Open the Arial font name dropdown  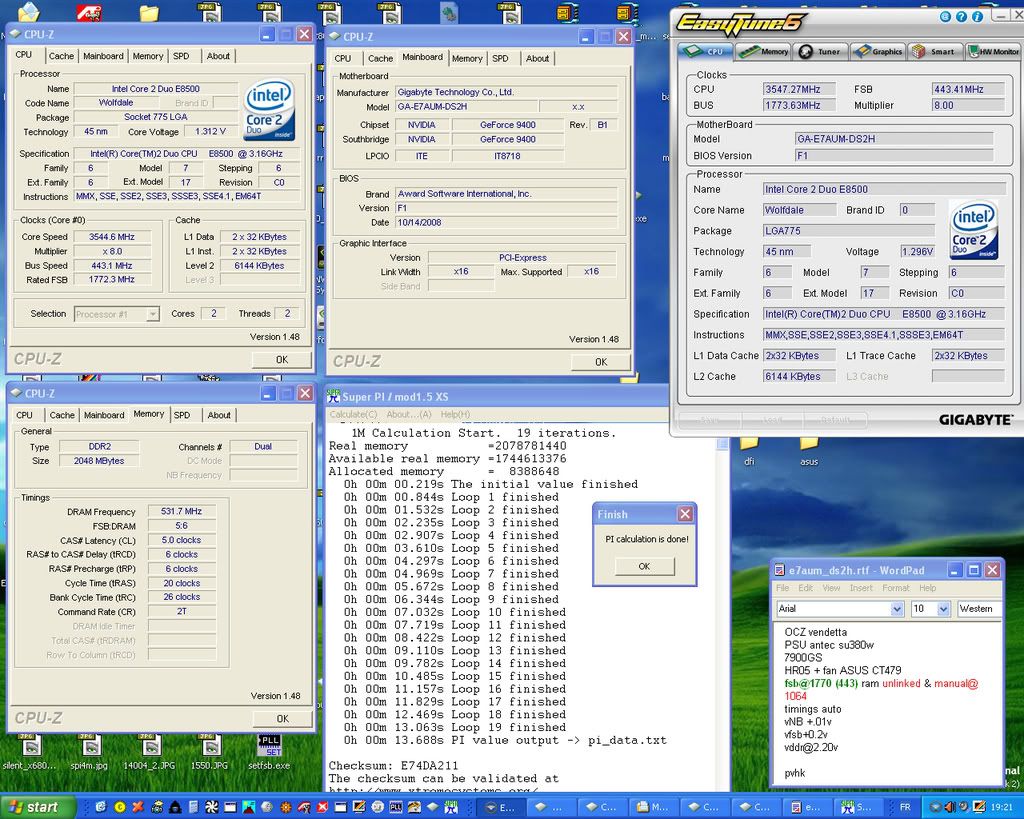click(896, 608)
